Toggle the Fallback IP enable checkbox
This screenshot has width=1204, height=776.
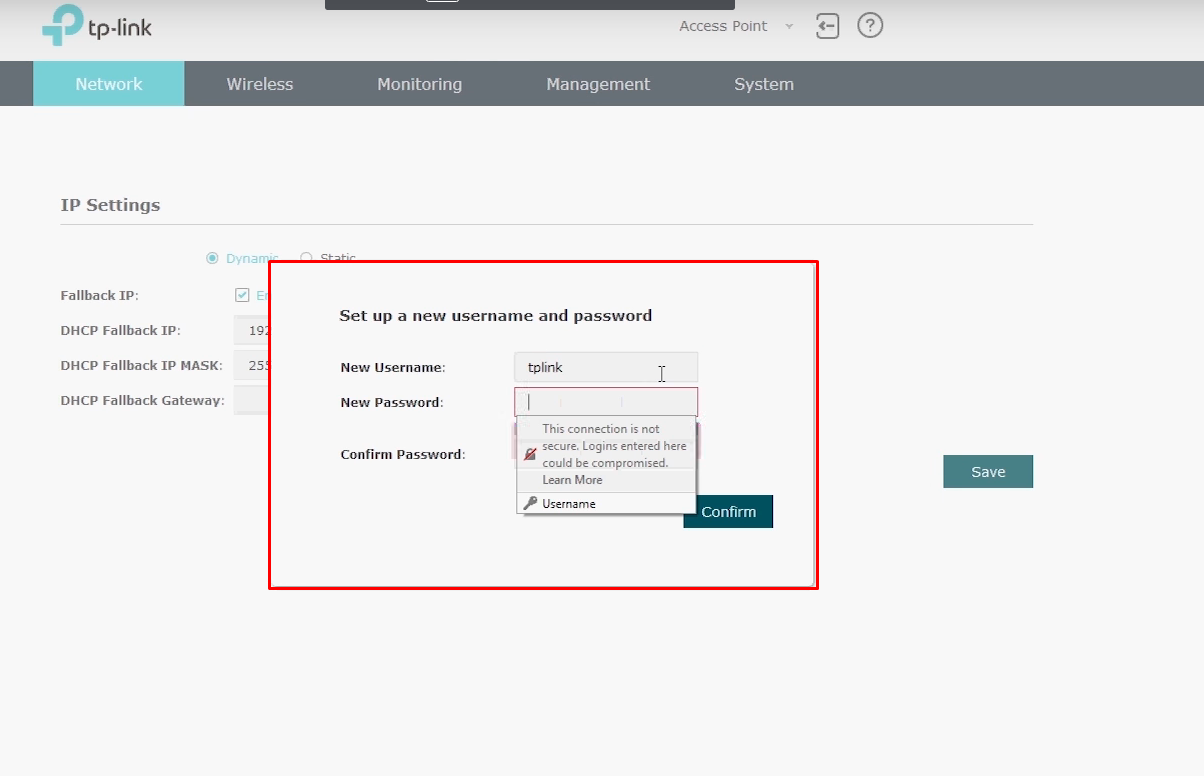pyautogui.click(x=242, y=295)
